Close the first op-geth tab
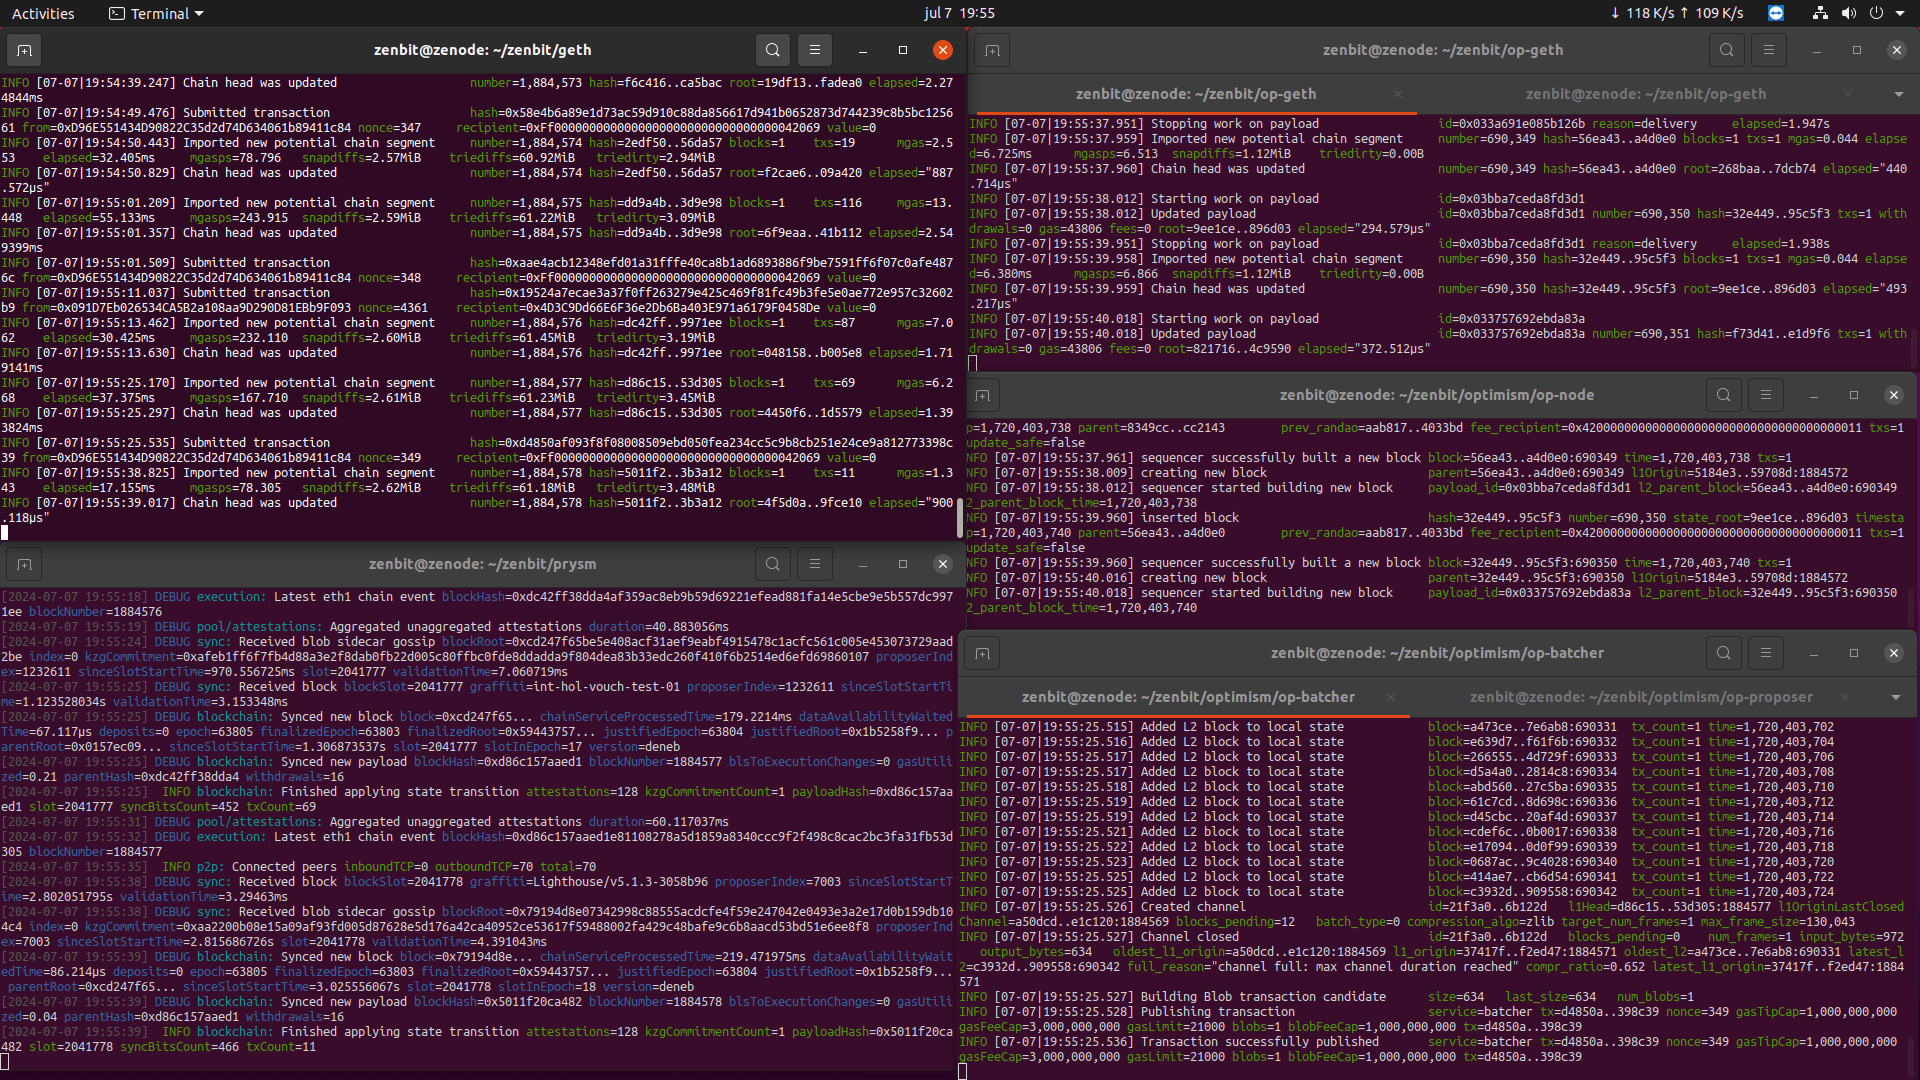1920x1080 pixels. pyautogui.click(x=1398, y=94)
